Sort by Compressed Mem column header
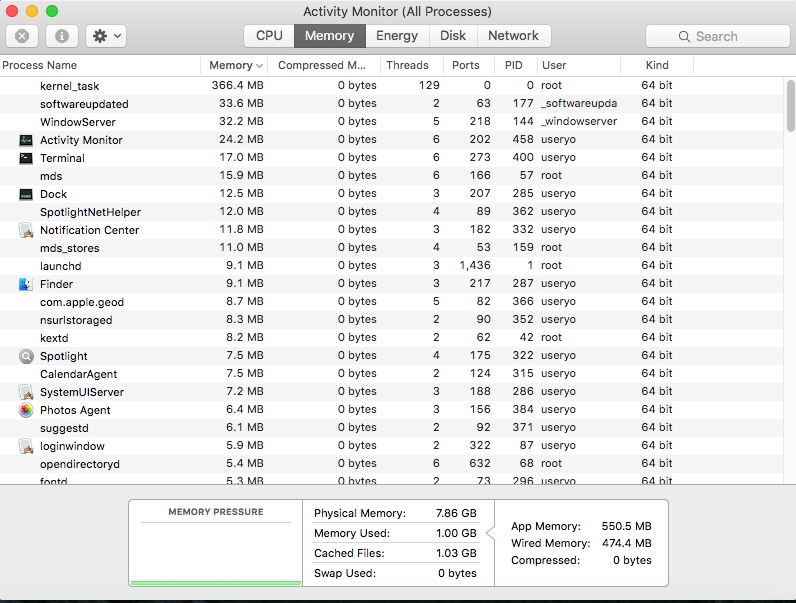Viewport: 796px width, 603px height. 324,65
